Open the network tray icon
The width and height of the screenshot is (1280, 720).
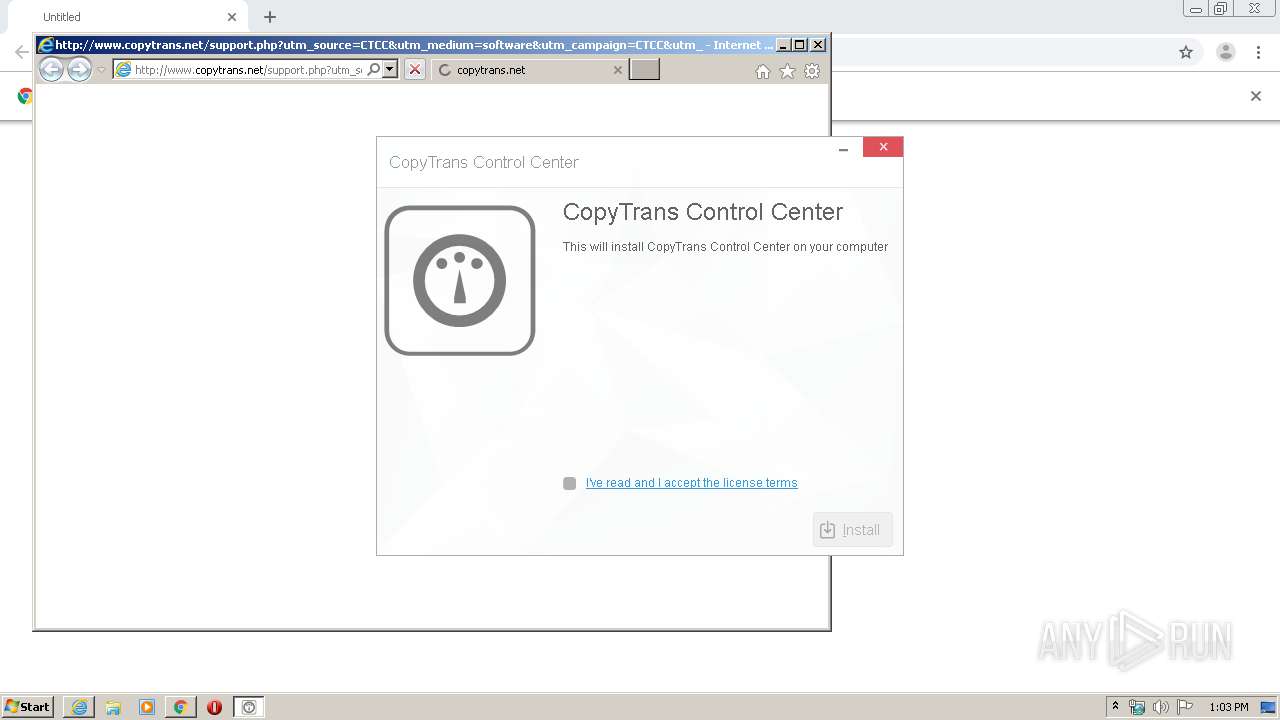[1137, 707]
